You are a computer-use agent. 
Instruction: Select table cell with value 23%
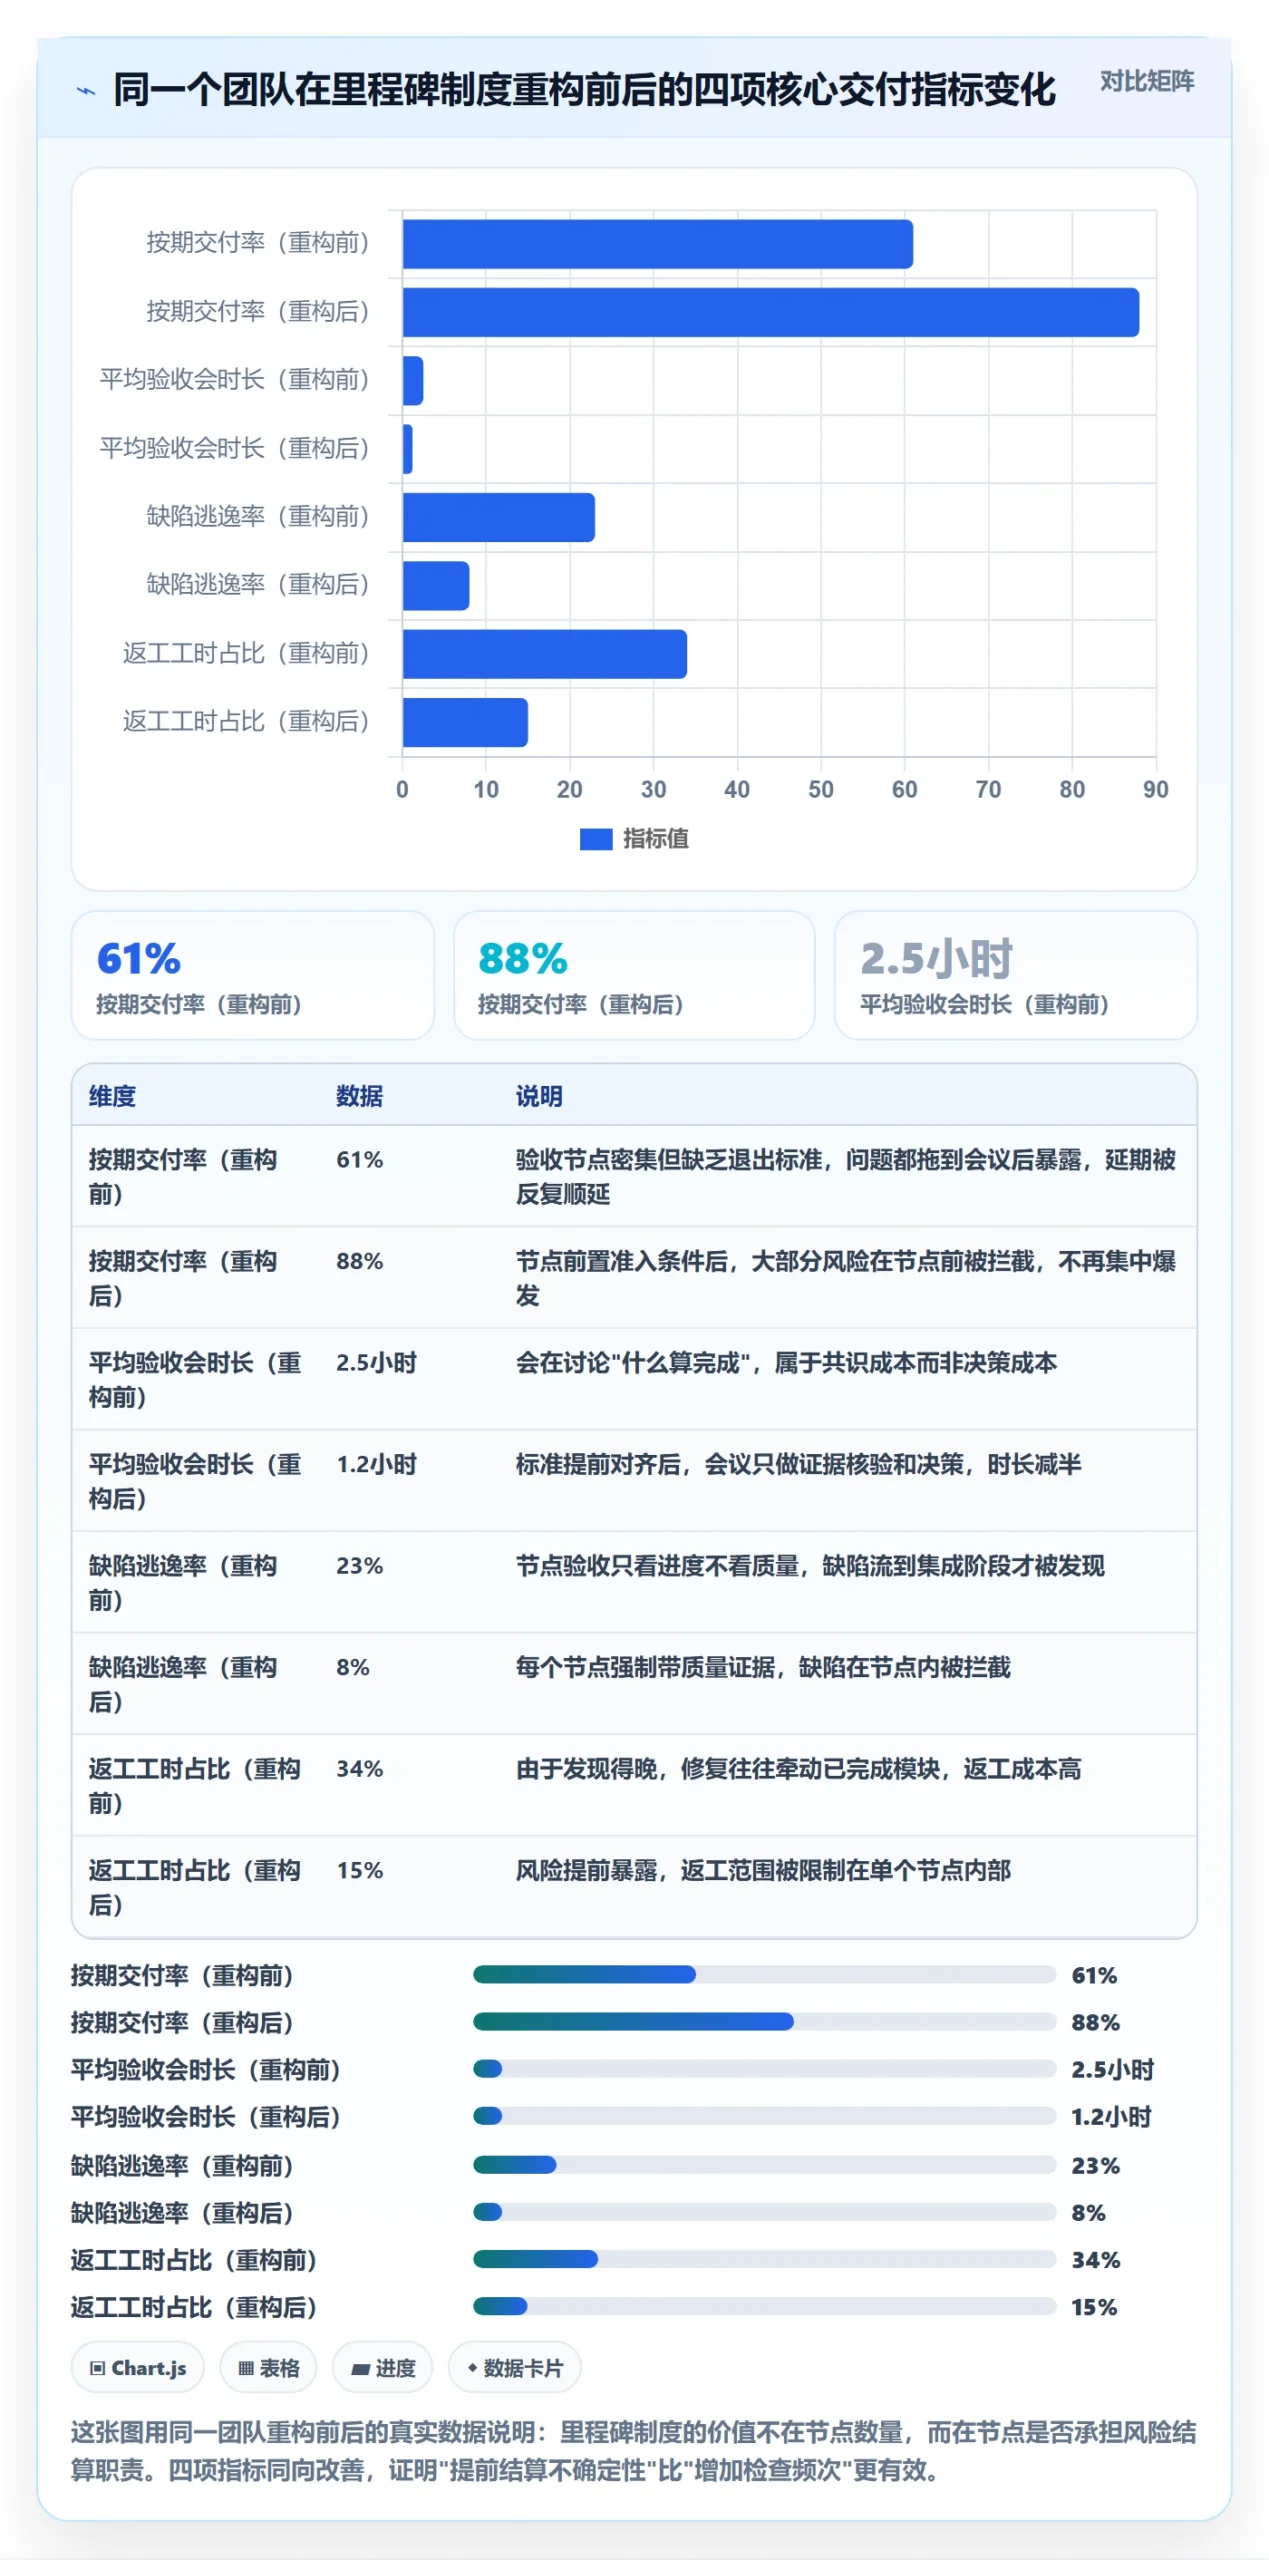pos(359,1566)
